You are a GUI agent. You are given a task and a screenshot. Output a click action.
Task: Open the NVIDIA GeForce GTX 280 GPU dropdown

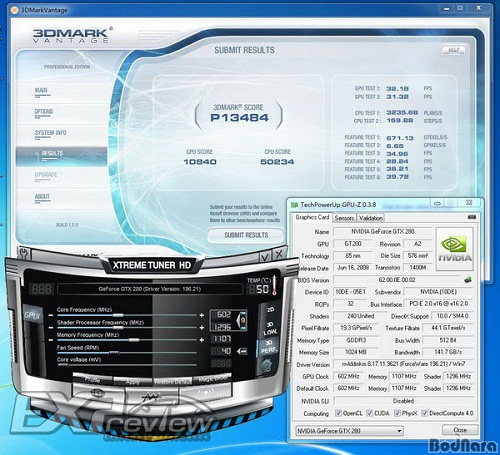[349, 431]
